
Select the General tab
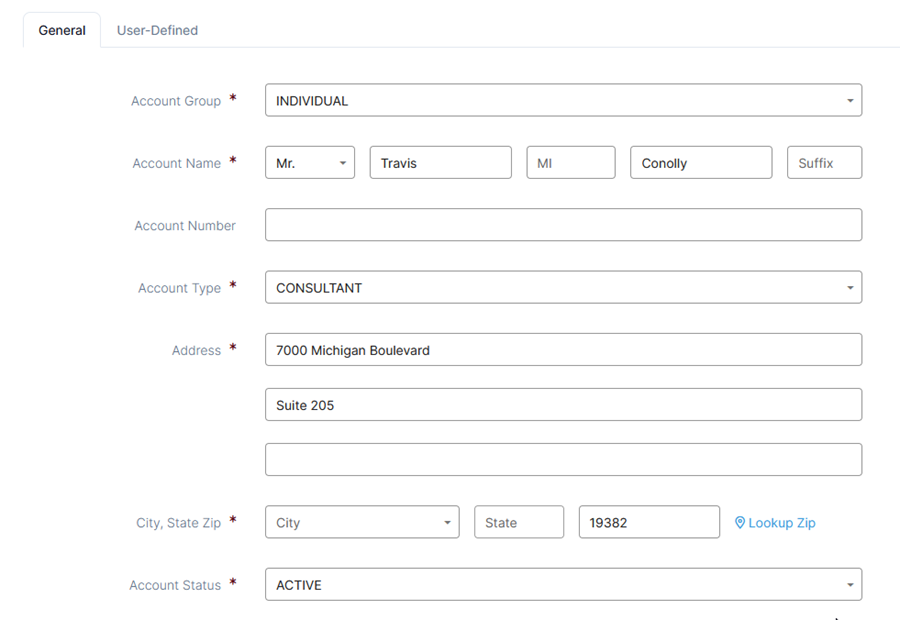(x=62, y=30)
